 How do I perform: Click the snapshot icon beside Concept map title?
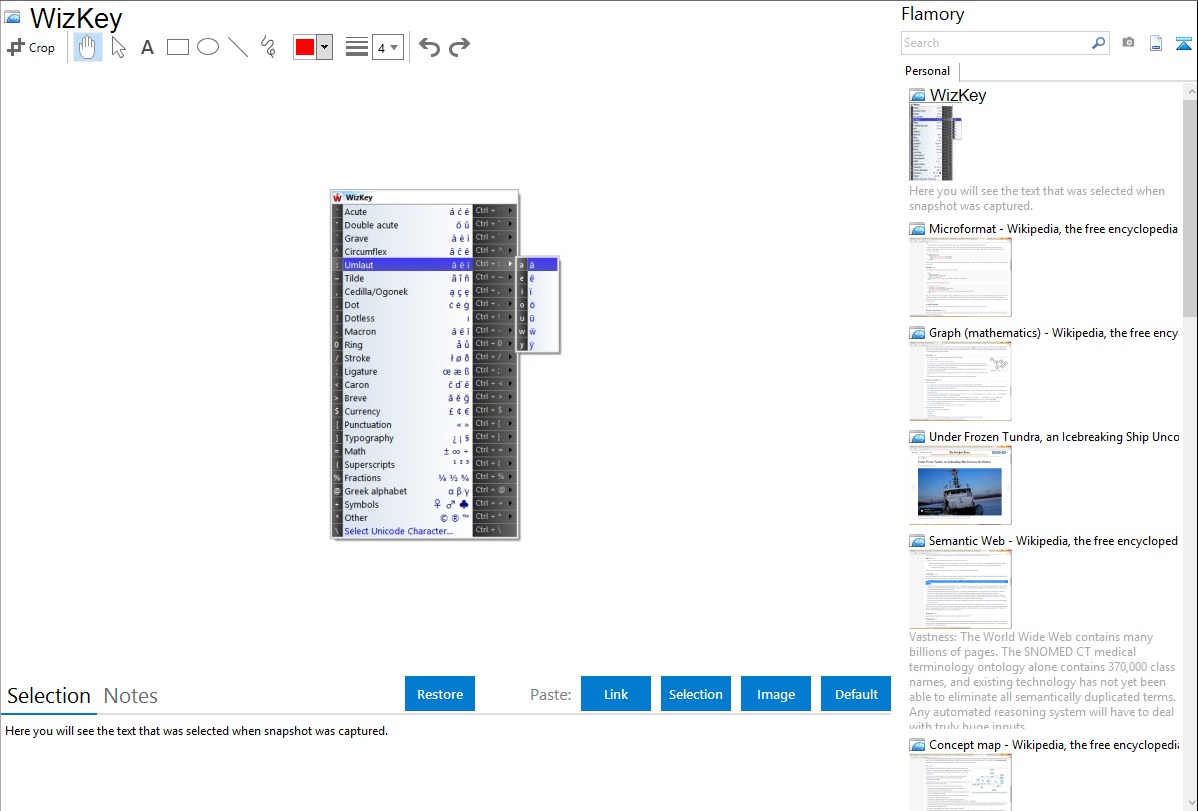pos(917,745)
